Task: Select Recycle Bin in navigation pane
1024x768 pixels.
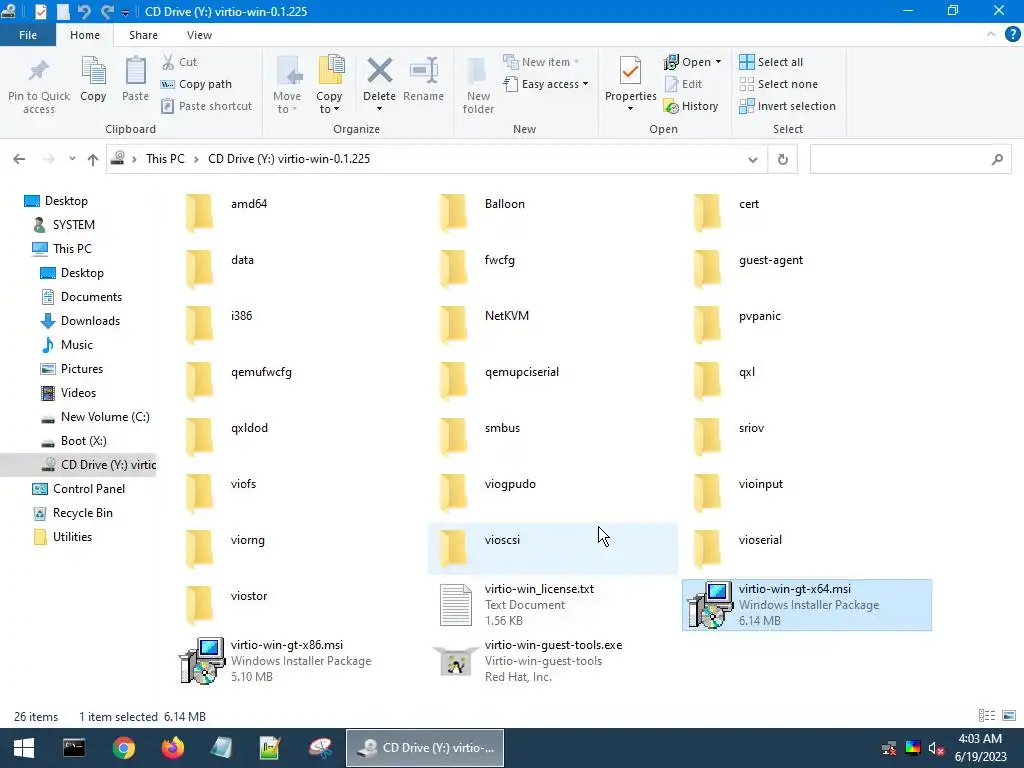Action: pos(82,513)
